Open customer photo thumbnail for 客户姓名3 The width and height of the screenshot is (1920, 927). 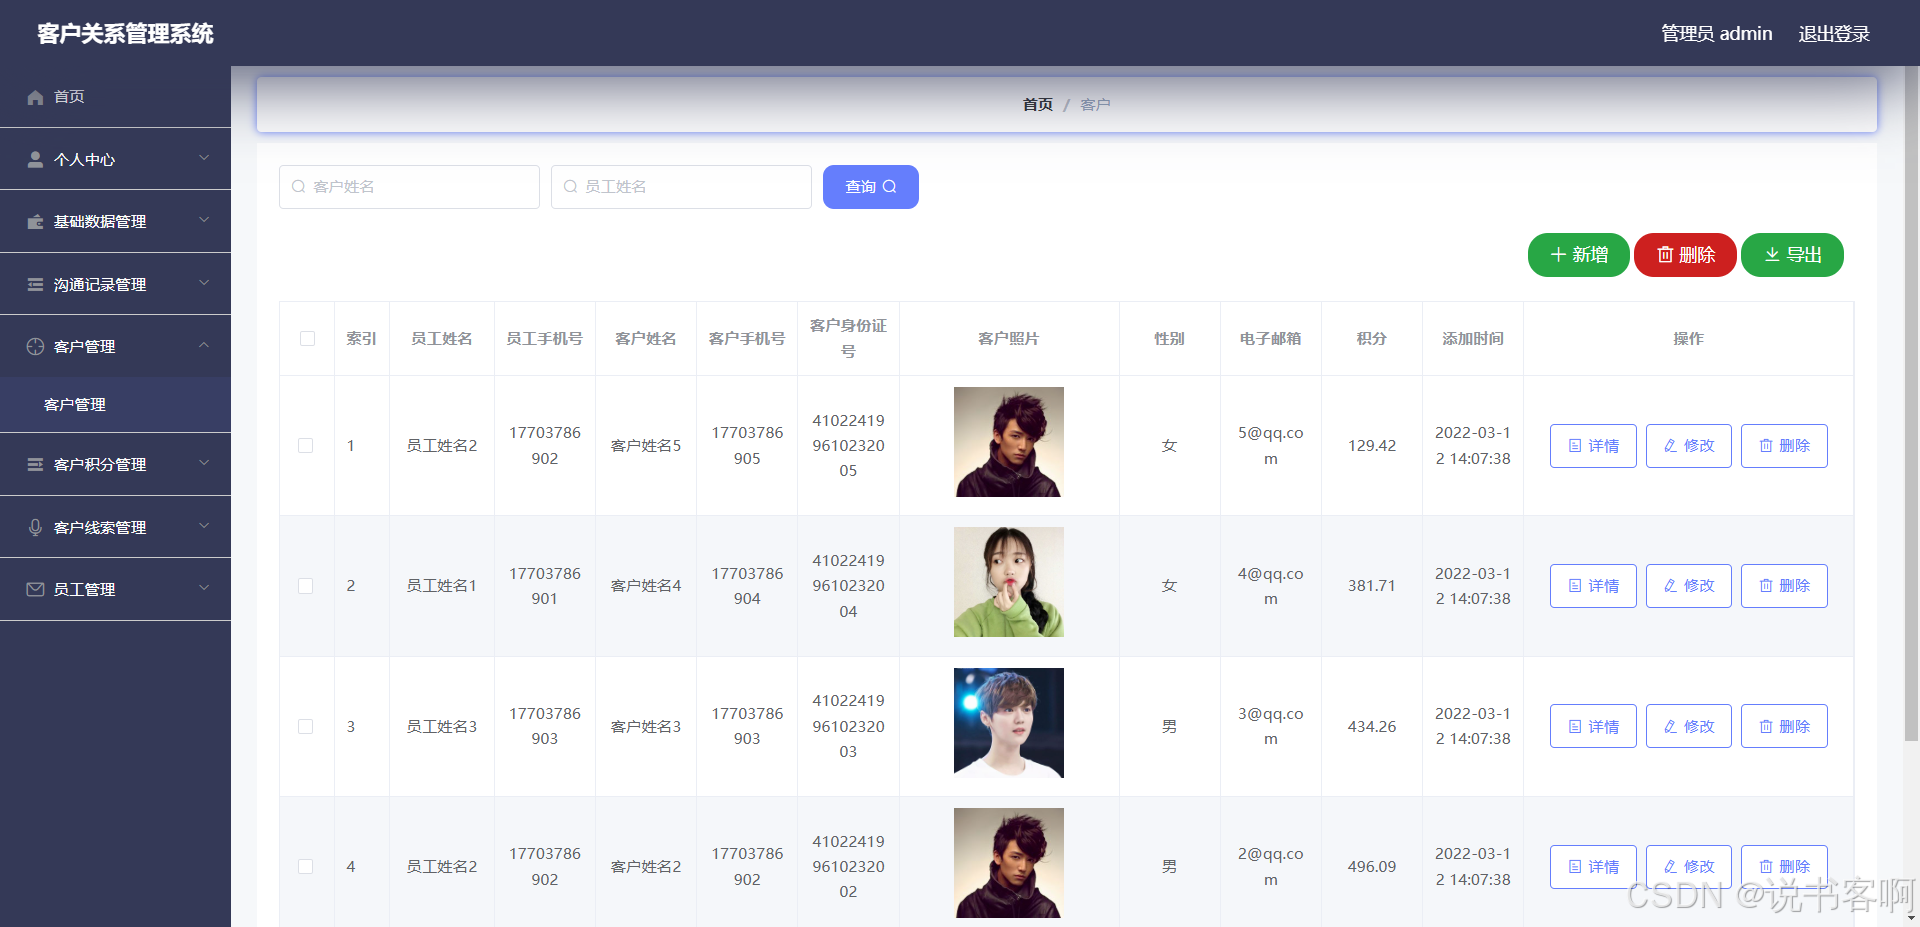click(x=1009, y=723)
